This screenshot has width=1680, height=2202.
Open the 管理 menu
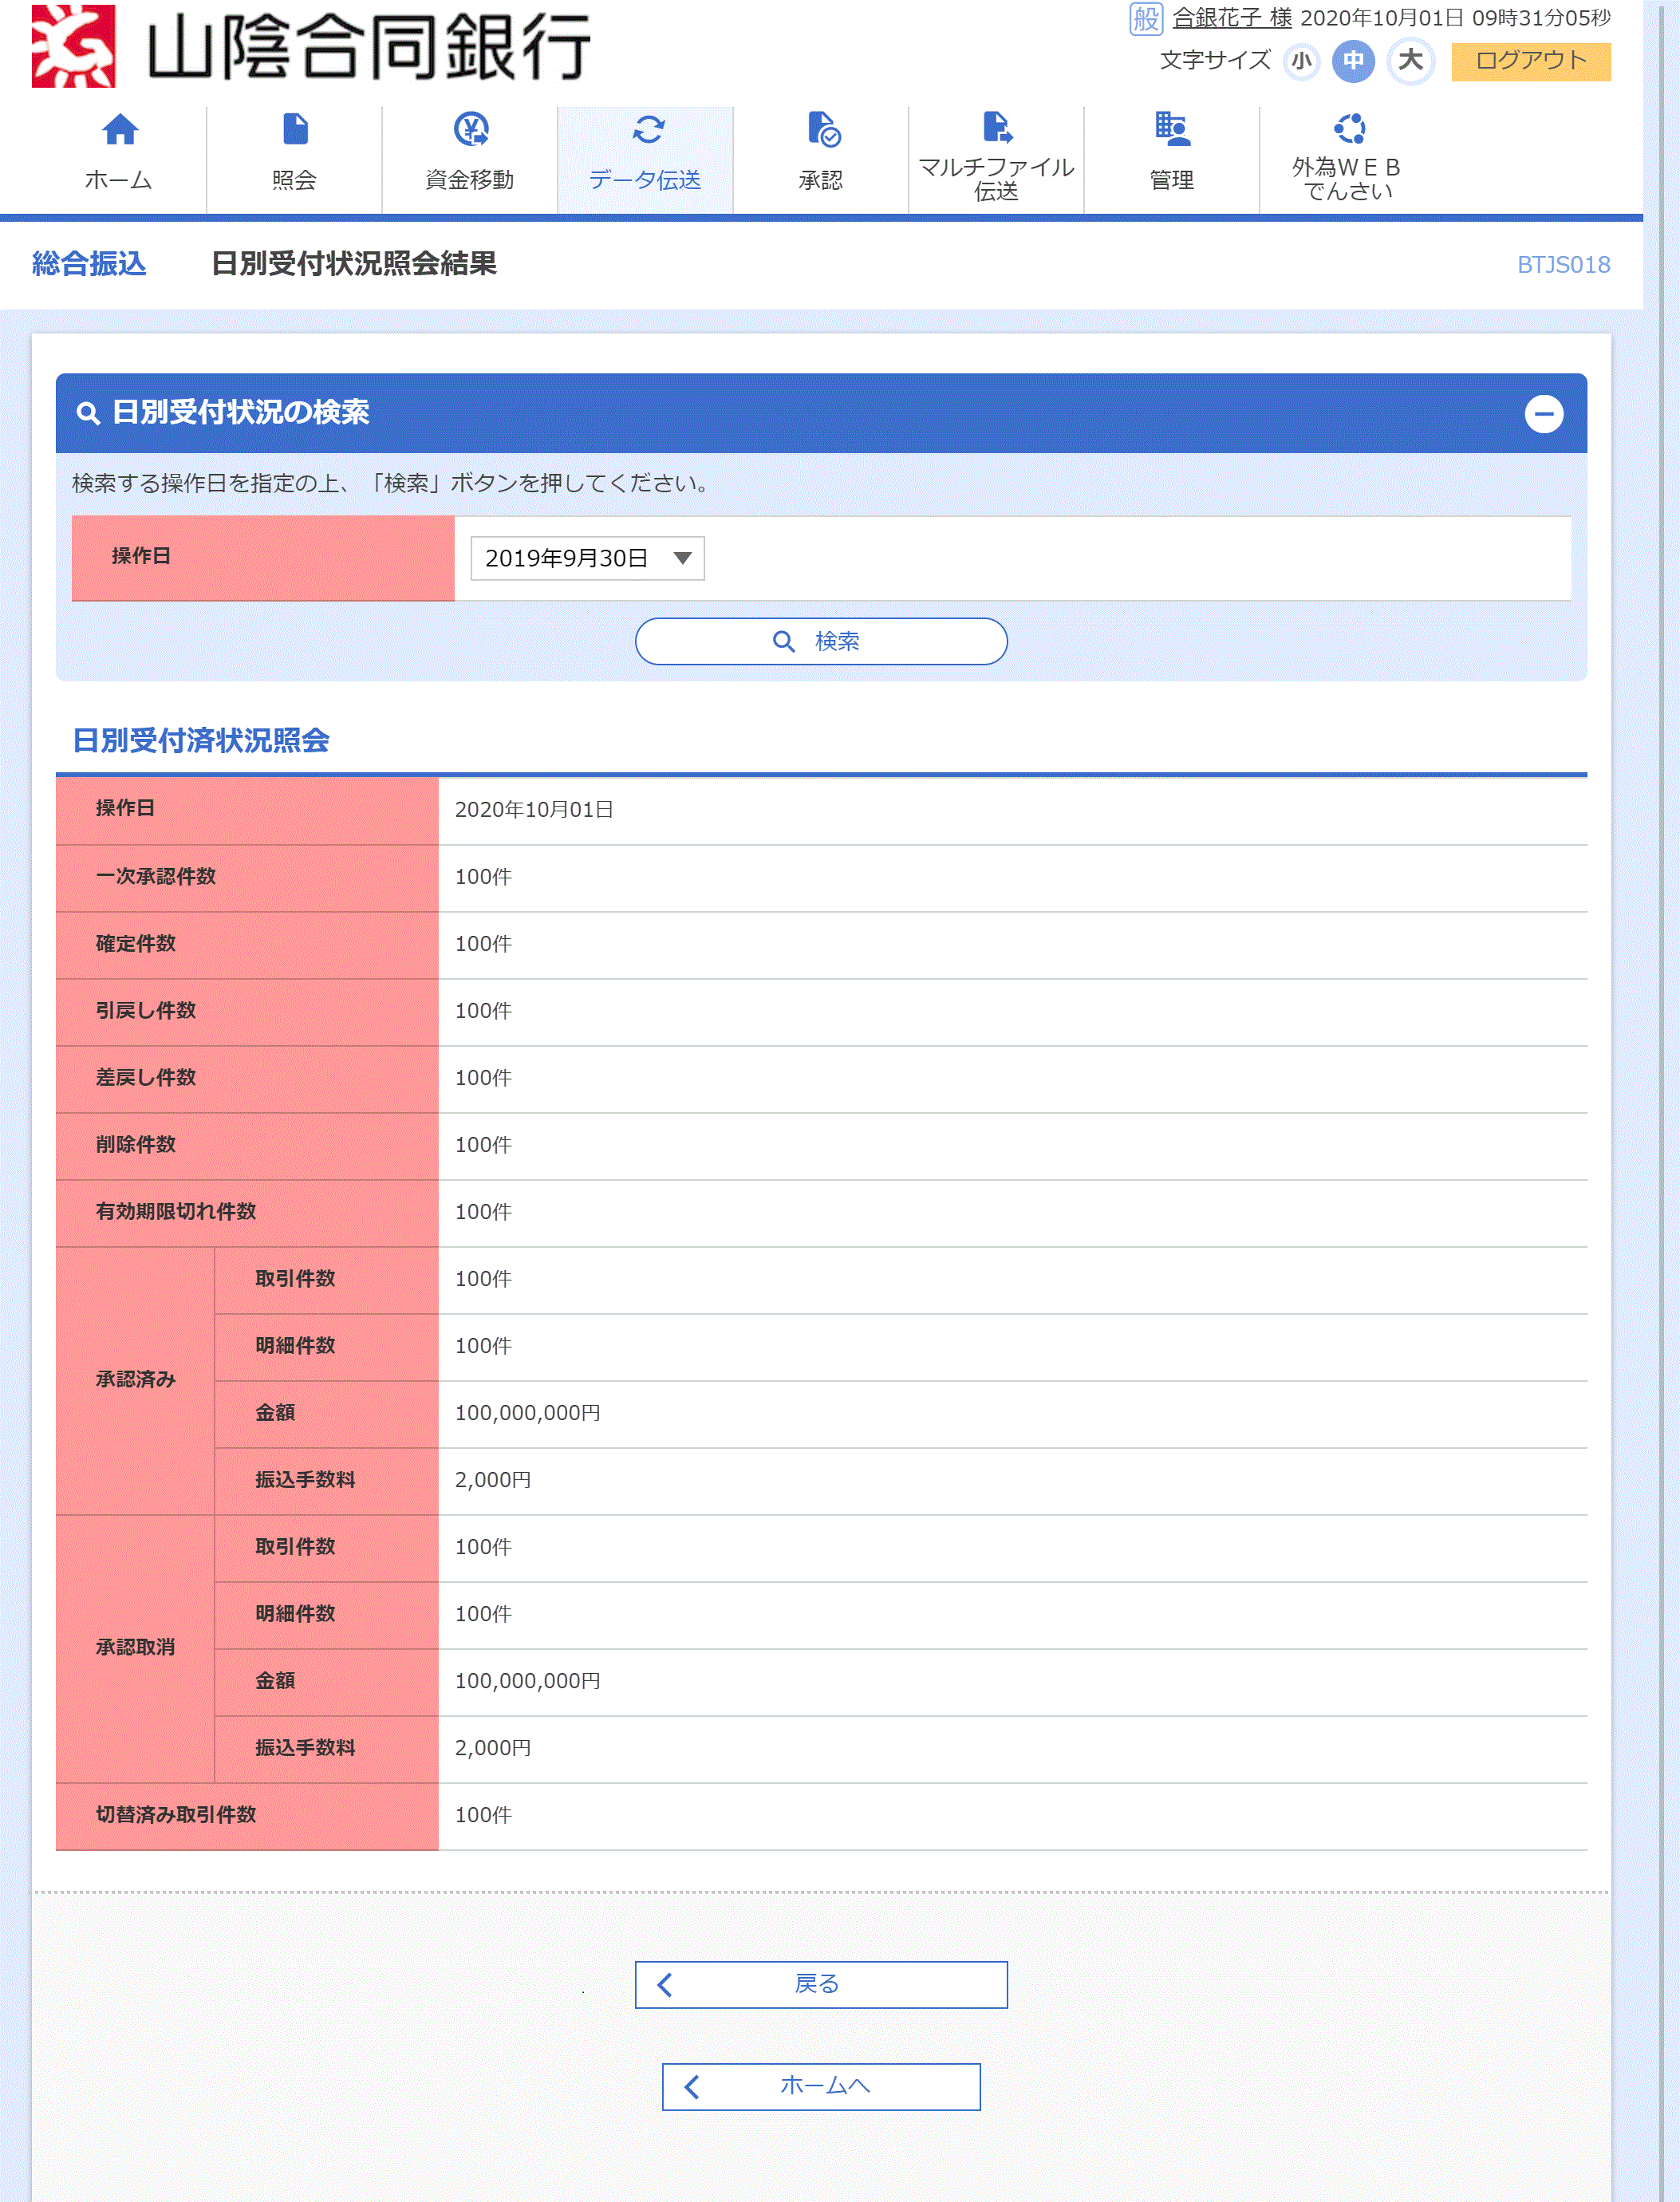[1172, 159]
